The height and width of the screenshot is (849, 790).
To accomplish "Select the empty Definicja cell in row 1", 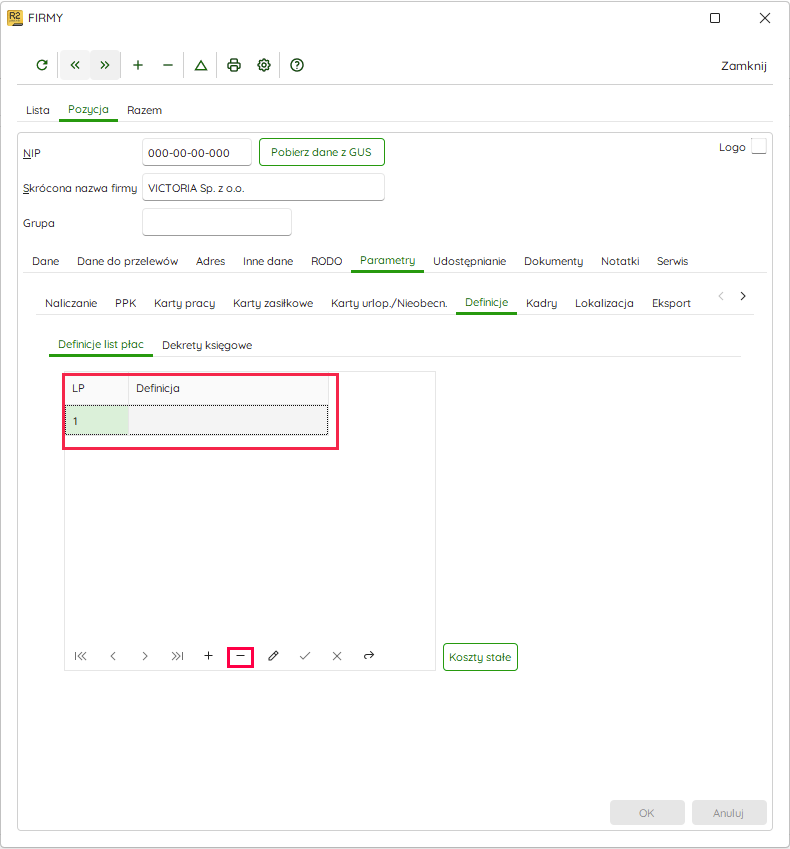I will [x=228, y=420].
